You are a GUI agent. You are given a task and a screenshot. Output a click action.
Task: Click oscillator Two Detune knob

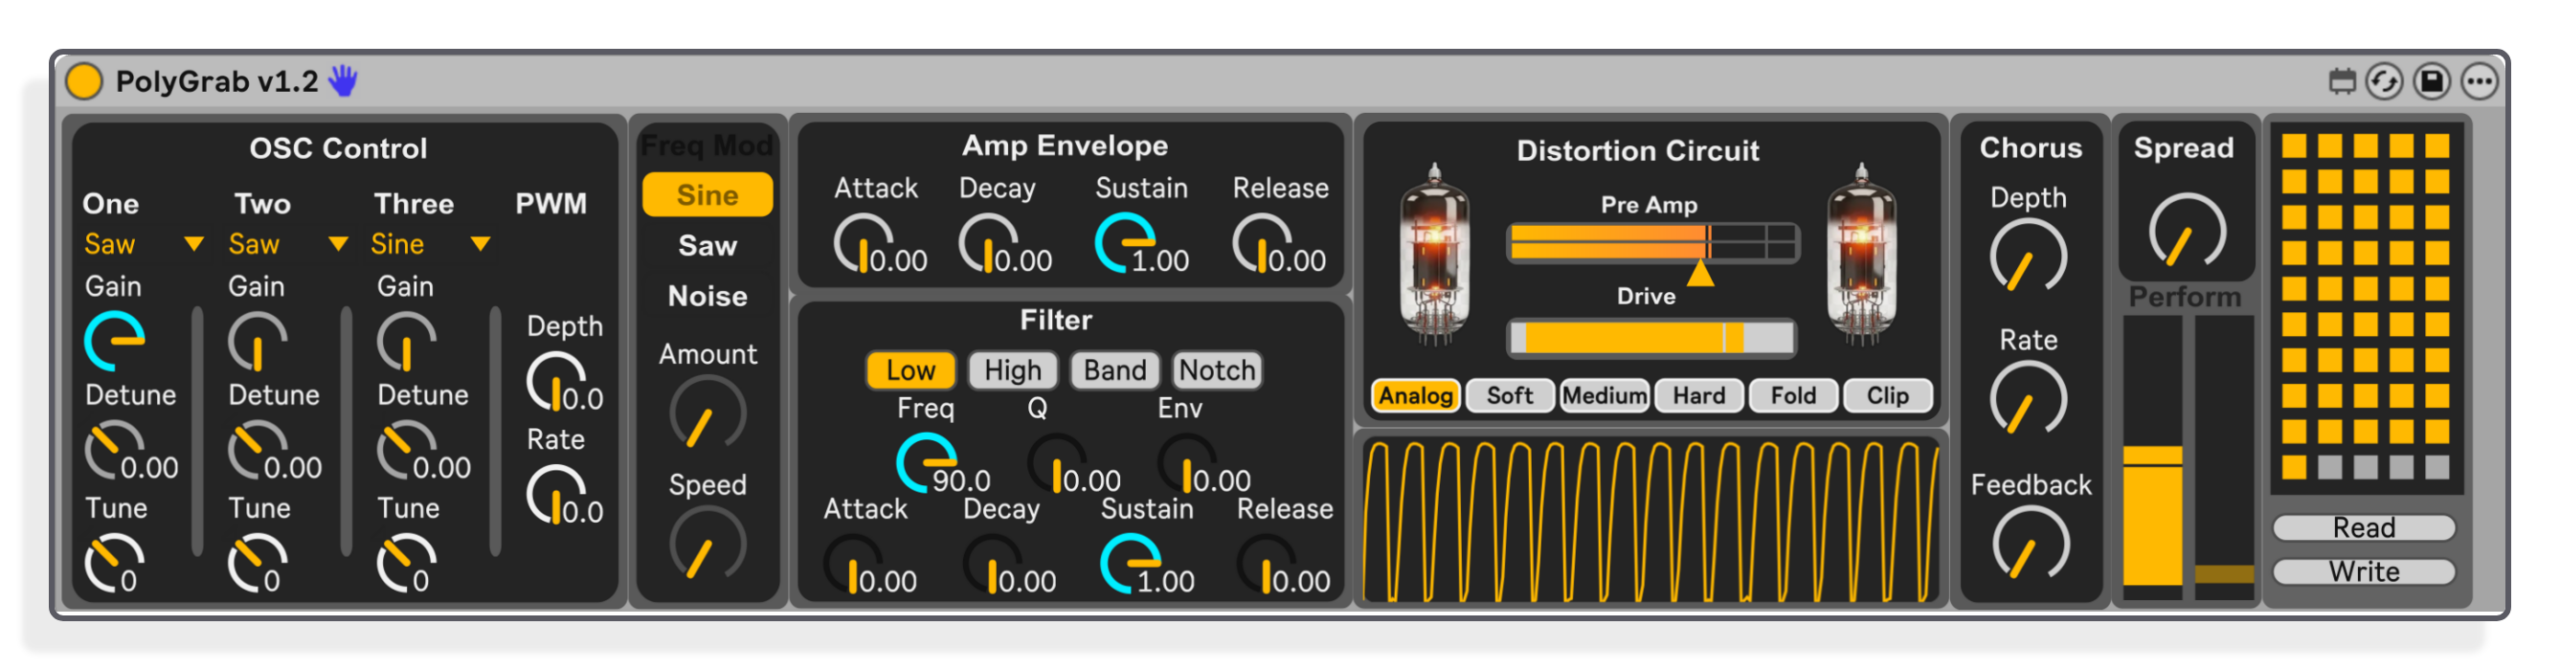(x=257, y=451)
